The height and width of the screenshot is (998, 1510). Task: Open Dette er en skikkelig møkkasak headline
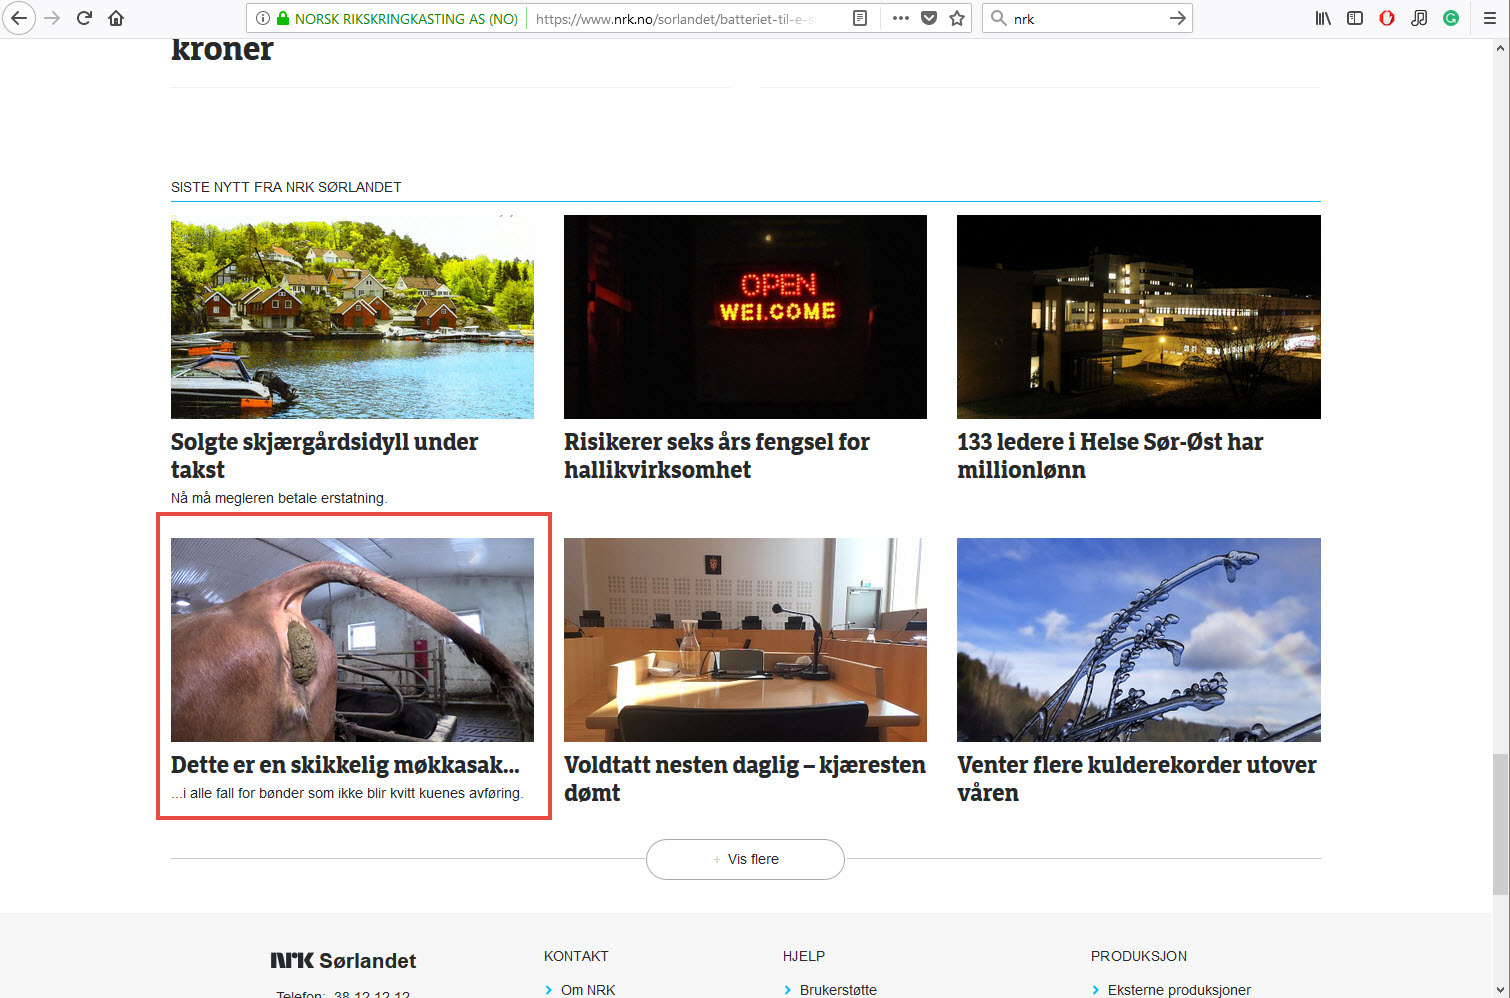pyautogui.click(x=345, y=765)
